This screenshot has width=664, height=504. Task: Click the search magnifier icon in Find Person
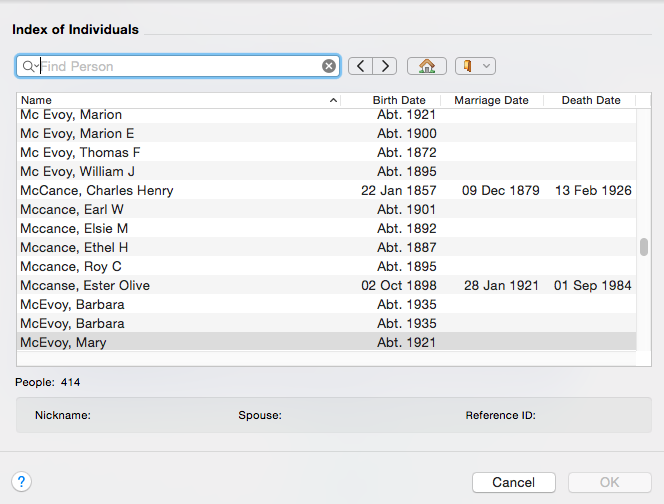coord(28,66)
